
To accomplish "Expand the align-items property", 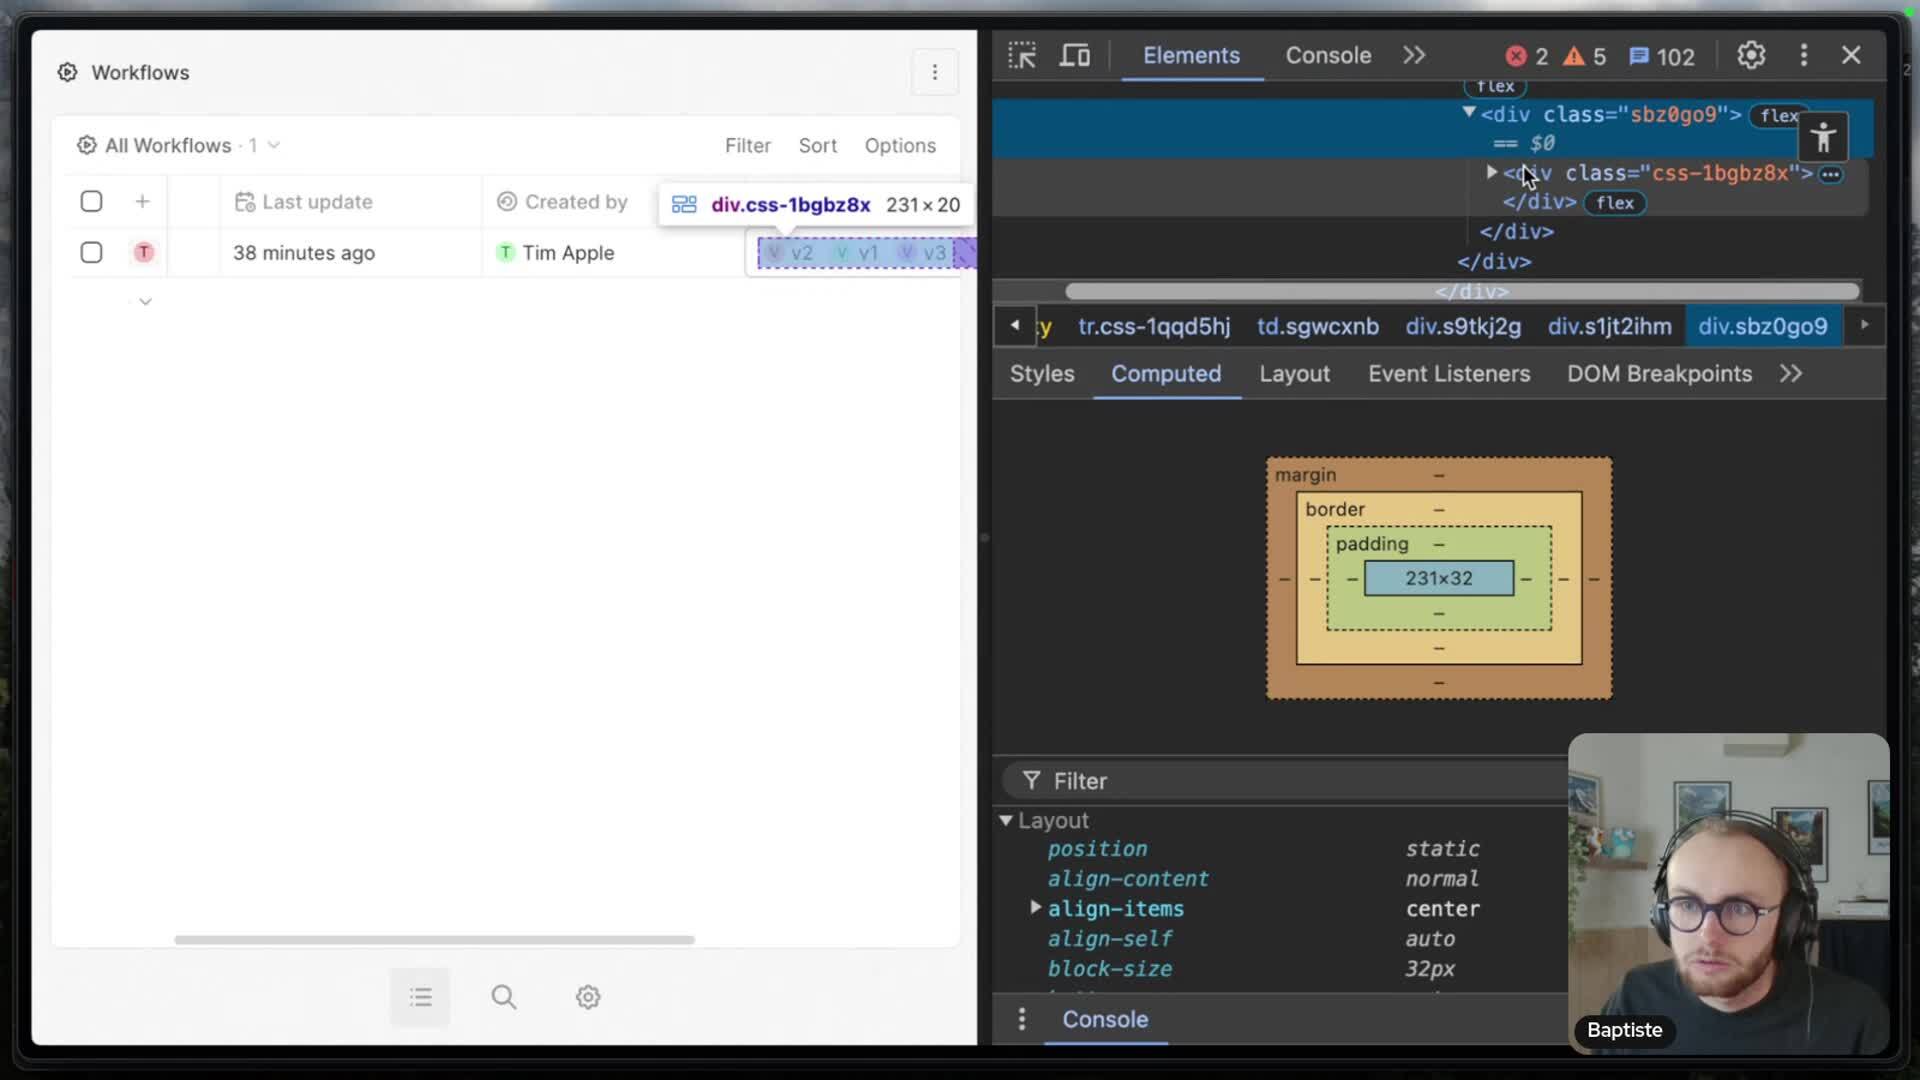I will pyautogui.click(x=1036, y=908).
